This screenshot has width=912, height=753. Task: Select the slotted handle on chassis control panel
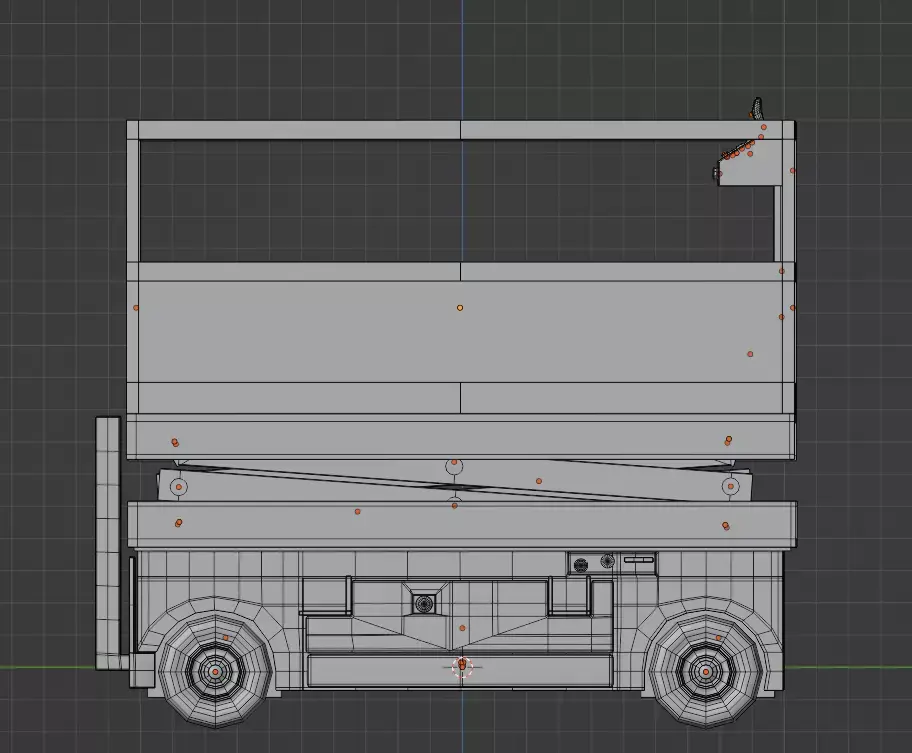639,560
